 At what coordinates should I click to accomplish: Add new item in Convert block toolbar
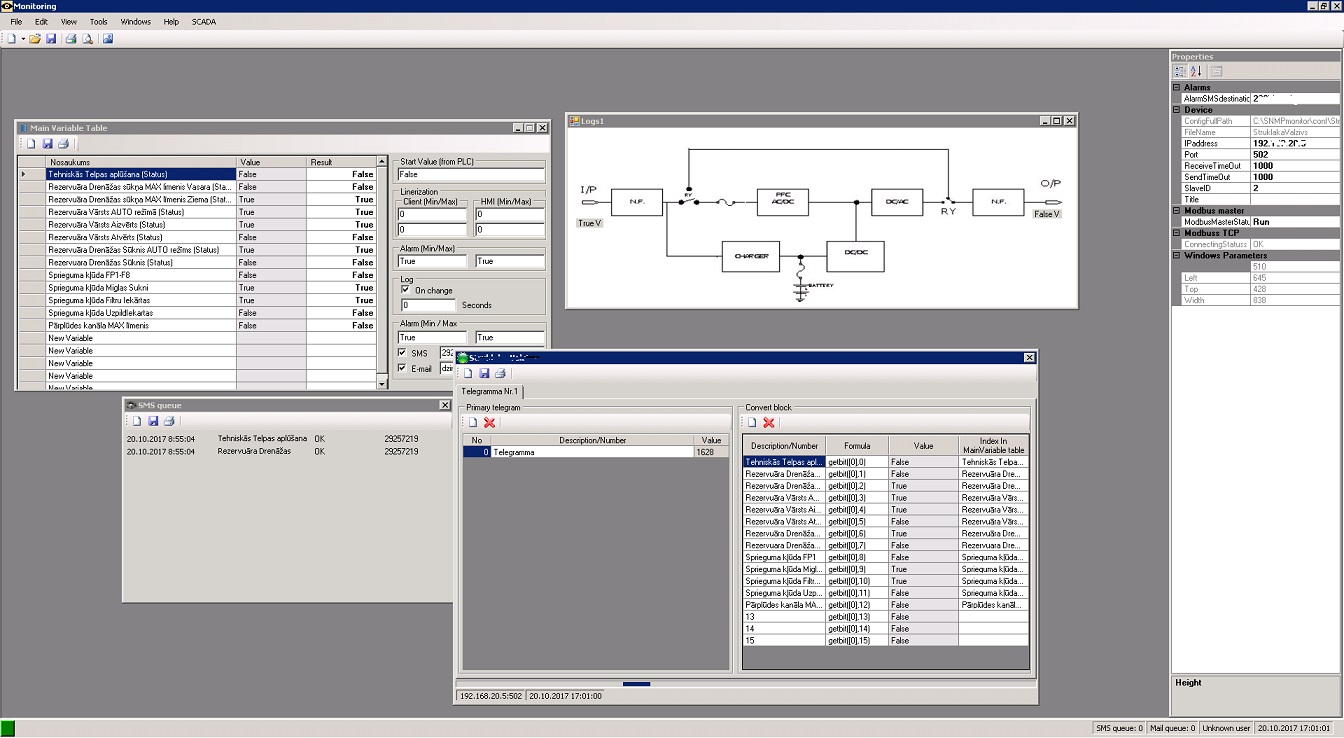(x=752, y=423)
